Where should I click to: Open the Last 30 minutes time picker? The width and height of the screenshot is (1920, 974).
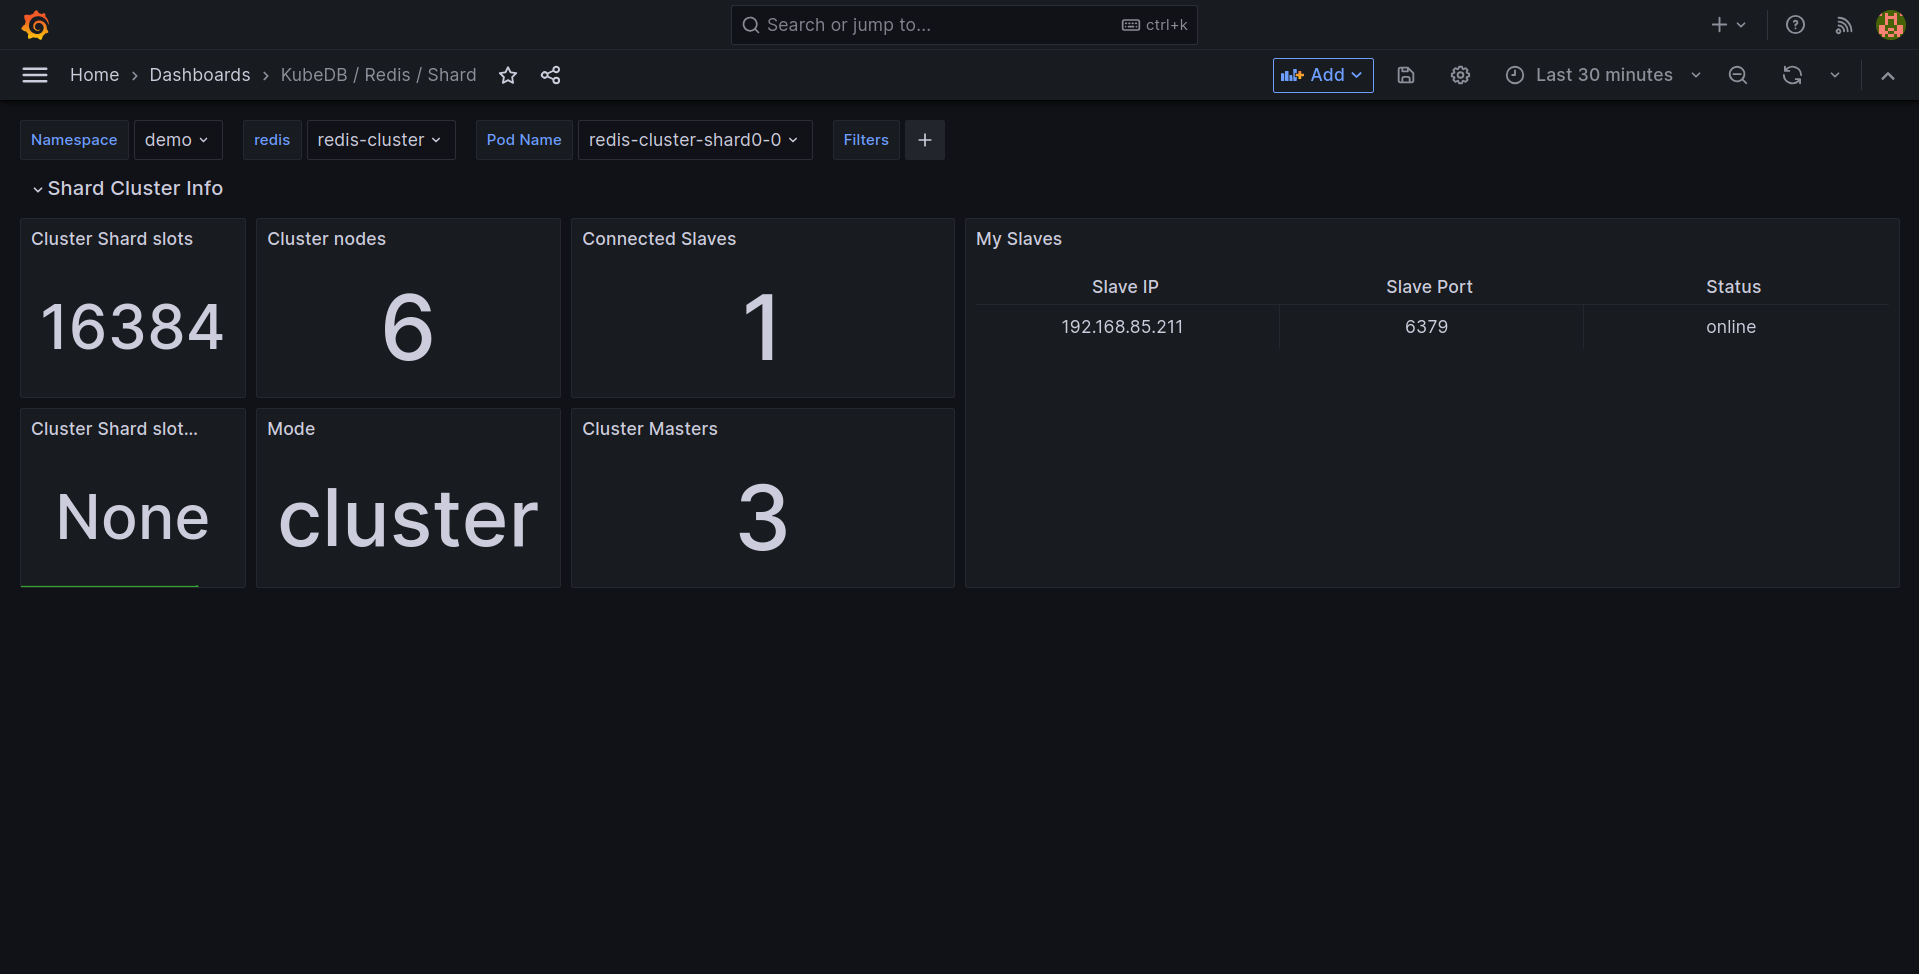[x=1603, y=75]
